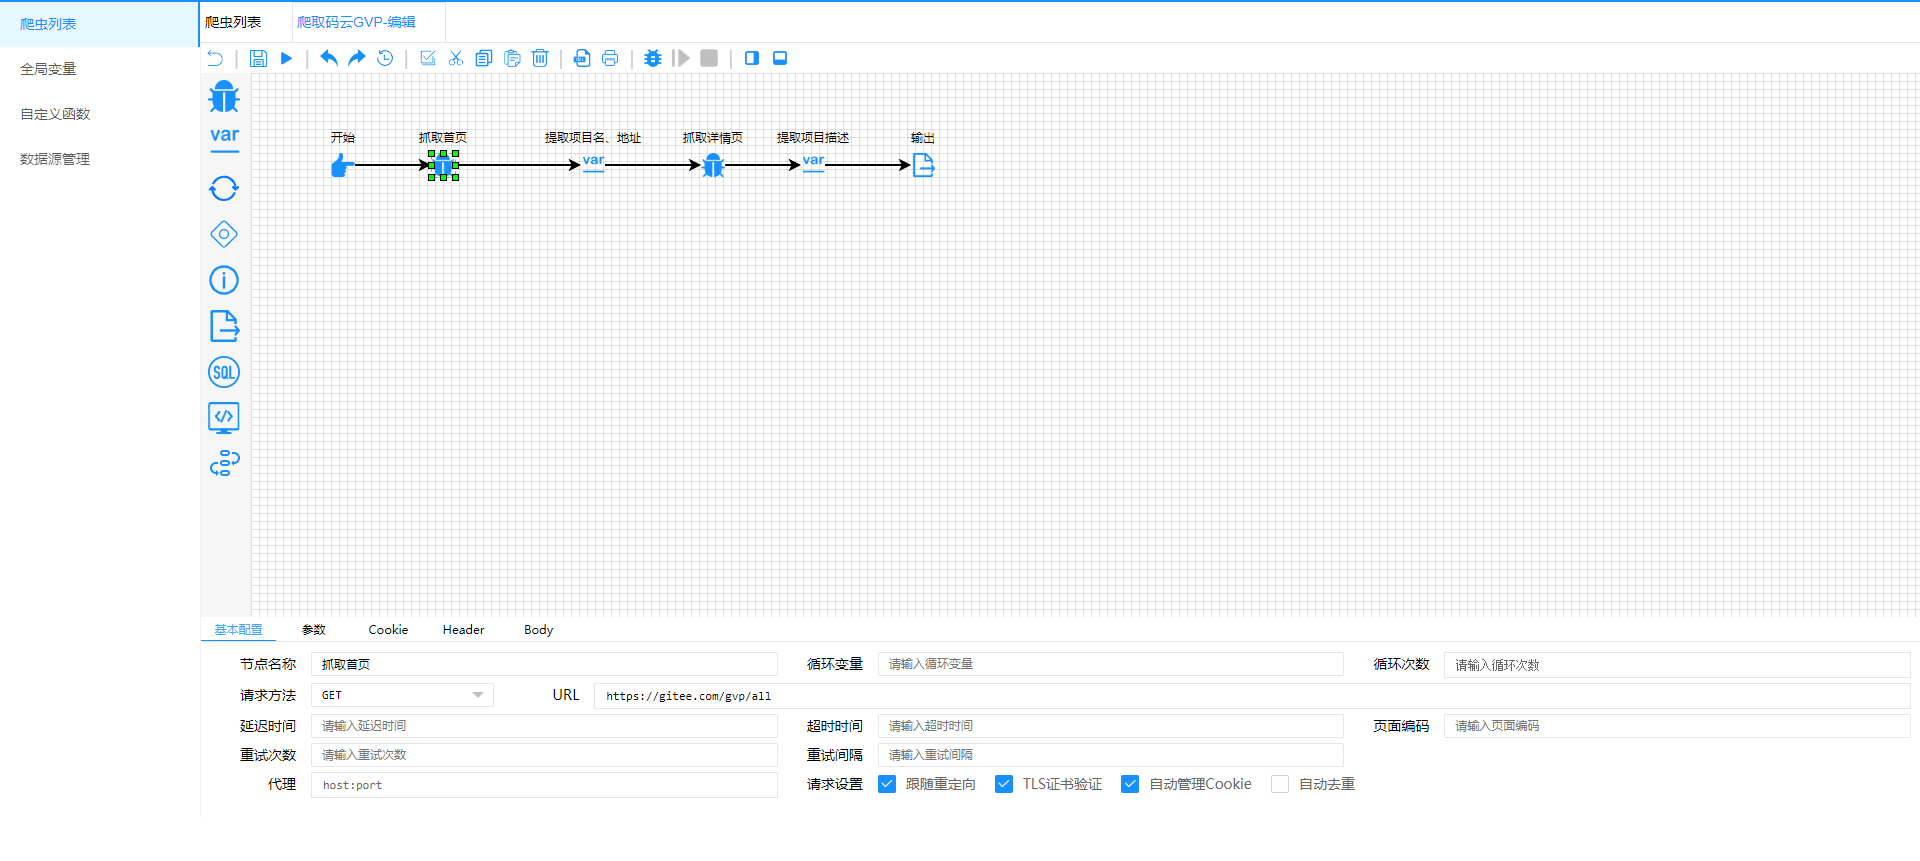Viewport: 1920px width, 861px height.
Task: Select the SQL node in palette
Action: 224,372
